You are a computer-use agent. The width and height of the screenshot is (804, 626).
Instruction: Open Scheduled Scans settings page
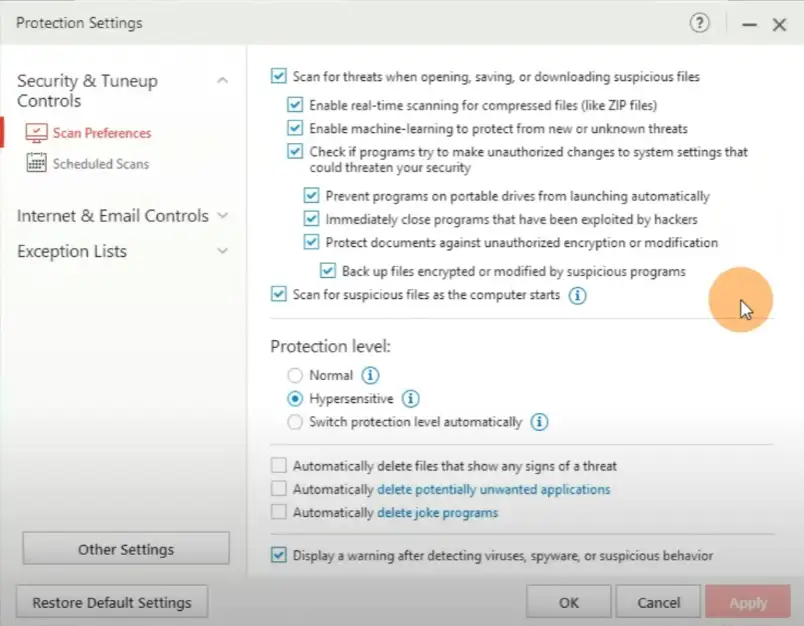[100, 164]
